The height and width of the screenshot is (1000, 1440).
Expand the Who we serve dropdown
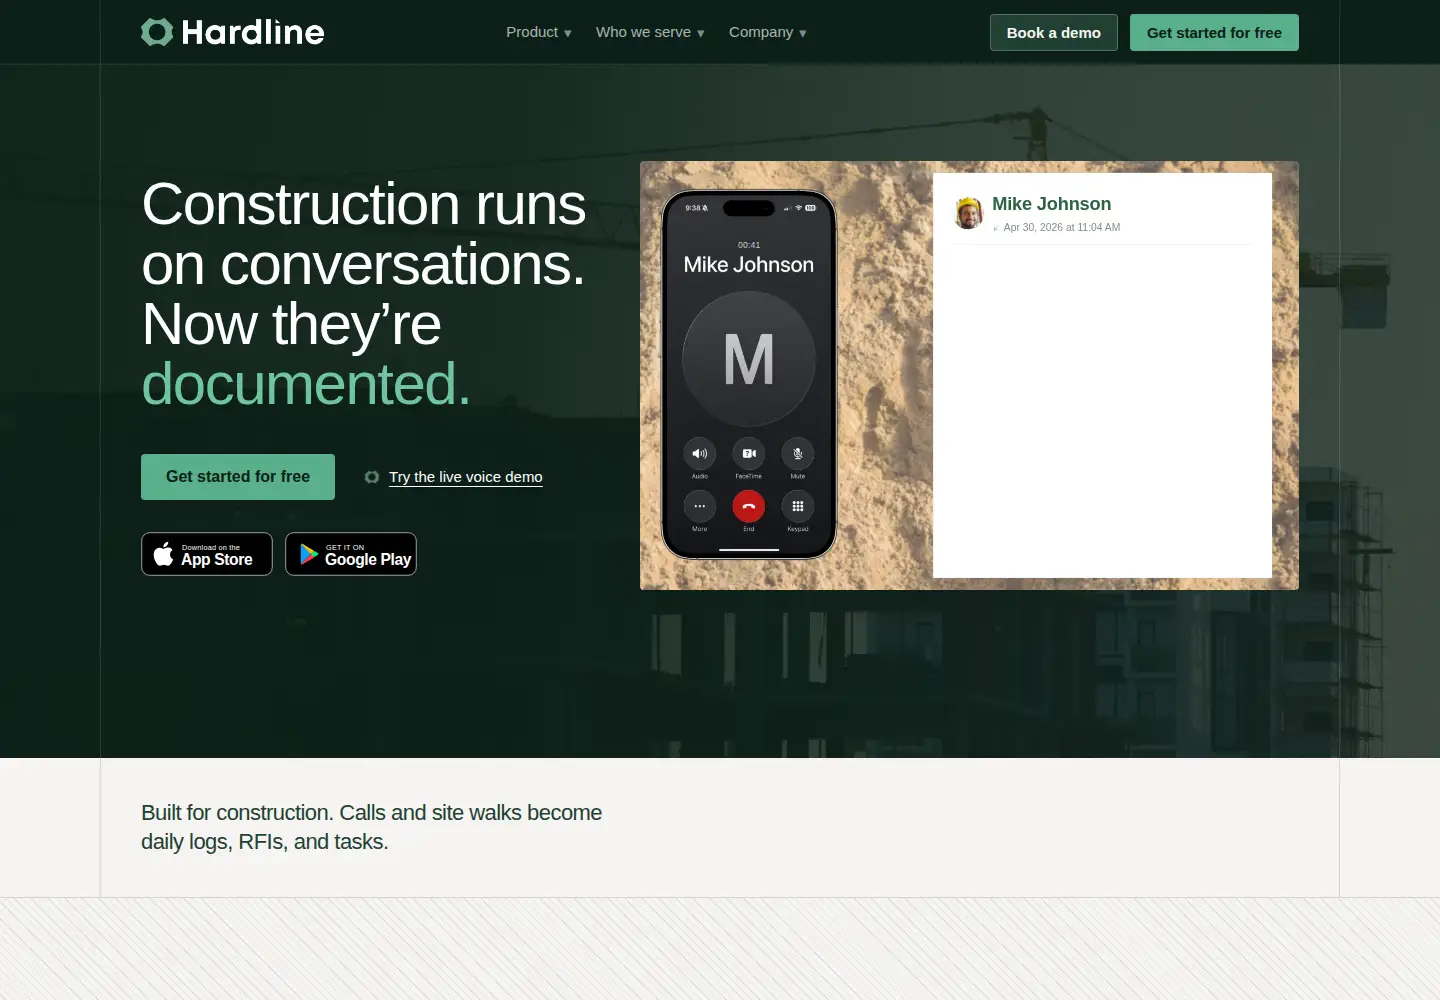651,32
